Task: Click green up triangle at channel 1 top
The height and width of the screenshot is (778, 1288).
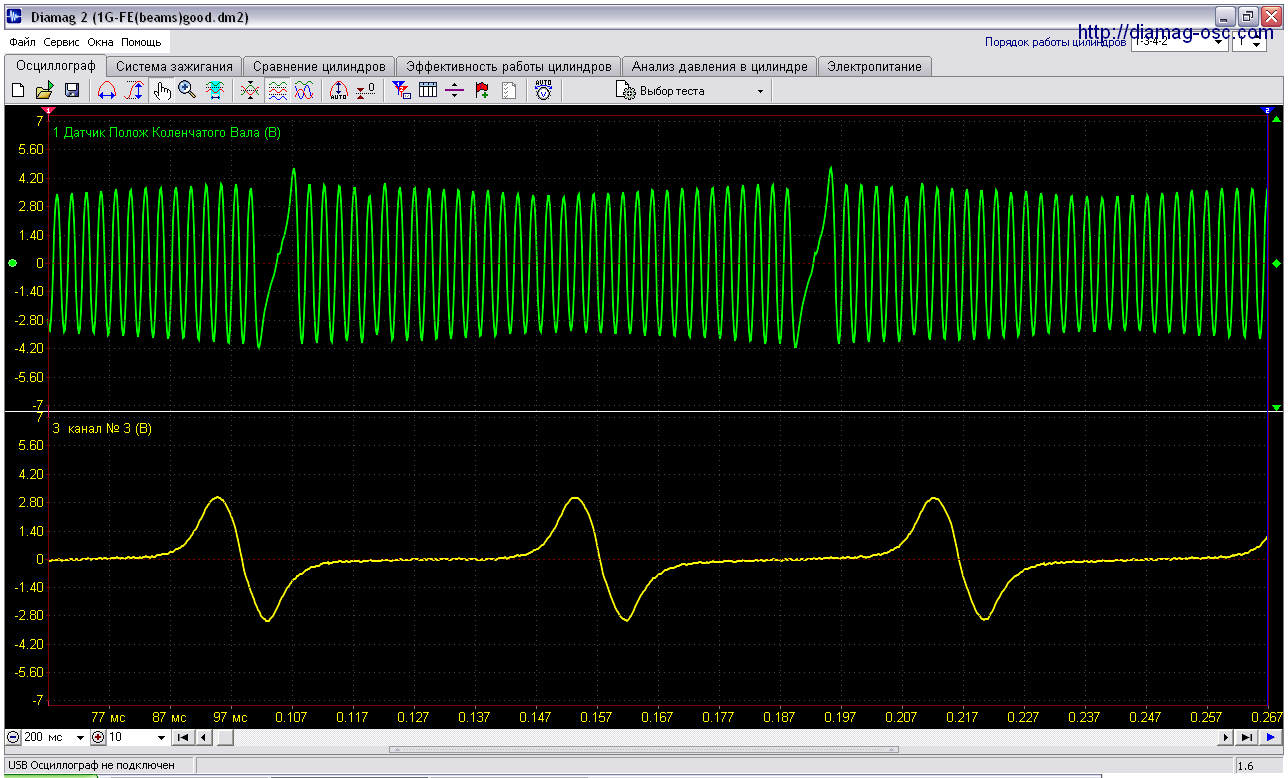Action: coord(1277,119)
